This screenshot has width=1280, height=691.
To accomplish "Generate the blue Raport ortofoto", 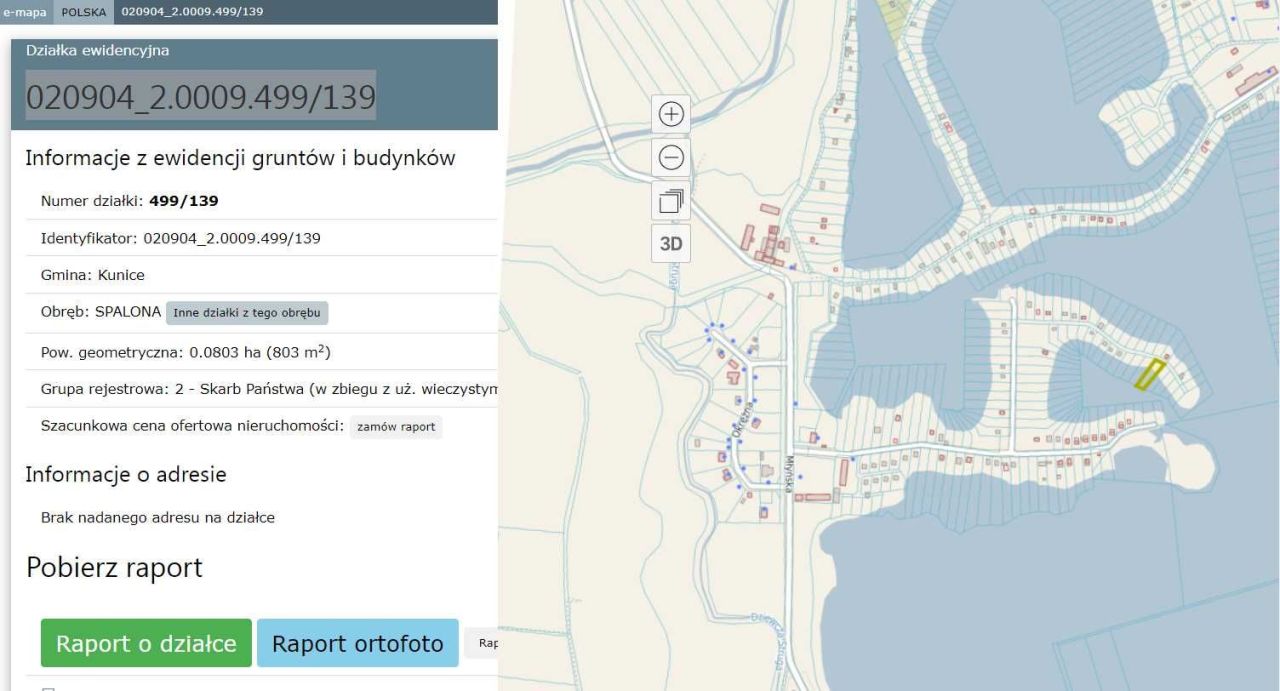I will pos(357,643).
